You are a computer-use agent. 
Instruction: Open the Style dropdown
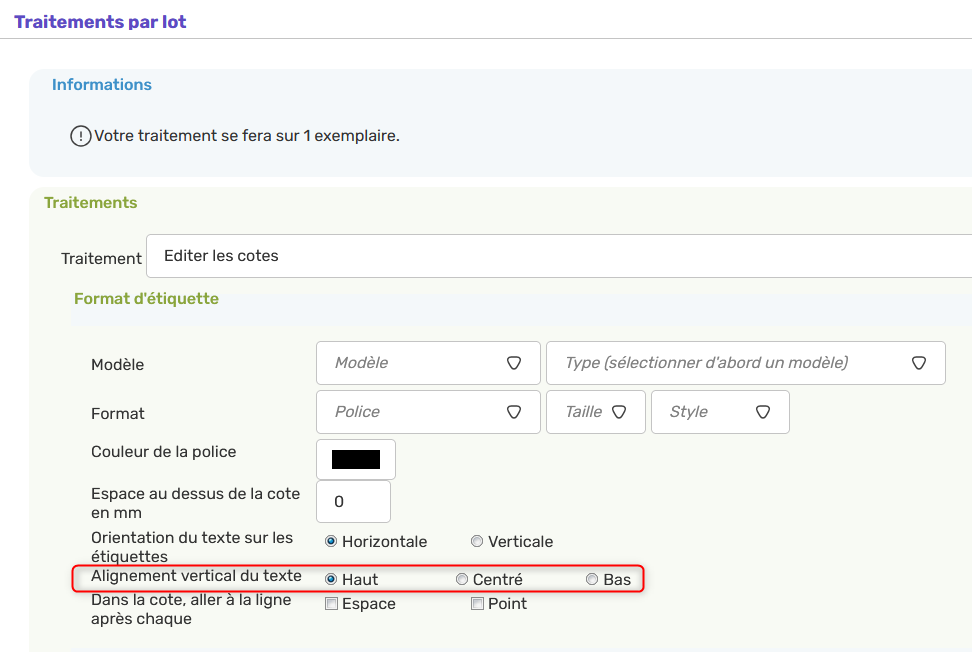coord(720,412)
